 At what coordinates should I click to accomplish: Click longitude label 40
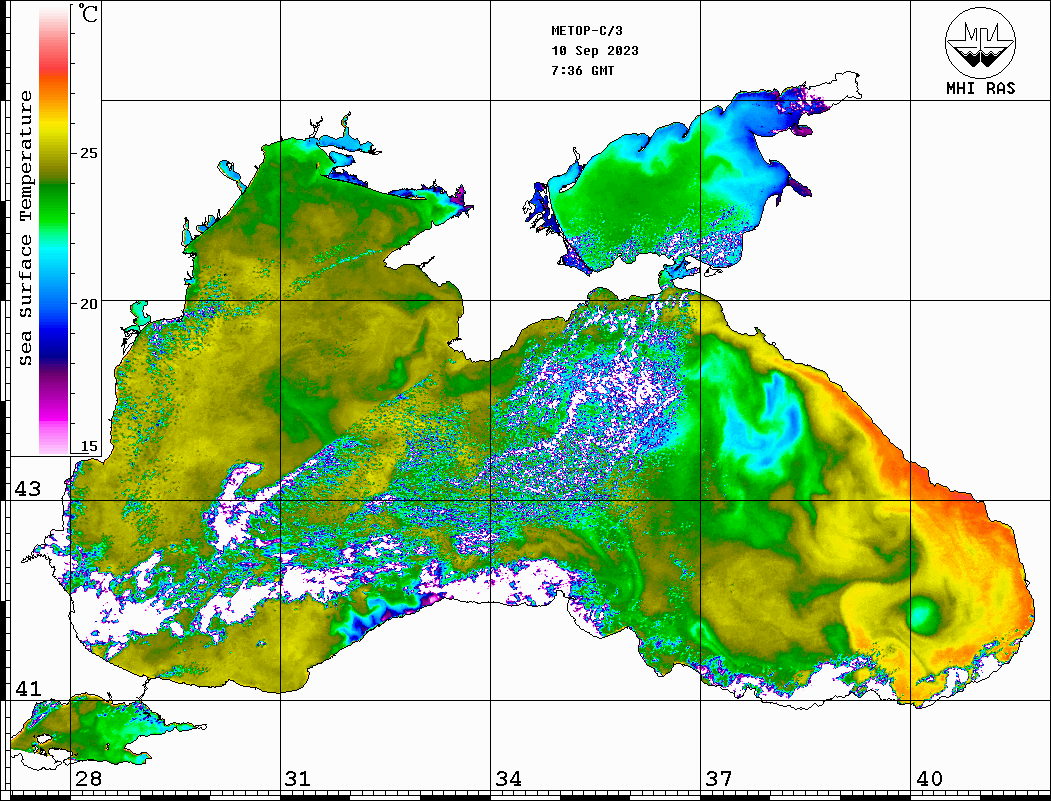tap(928, 778)
